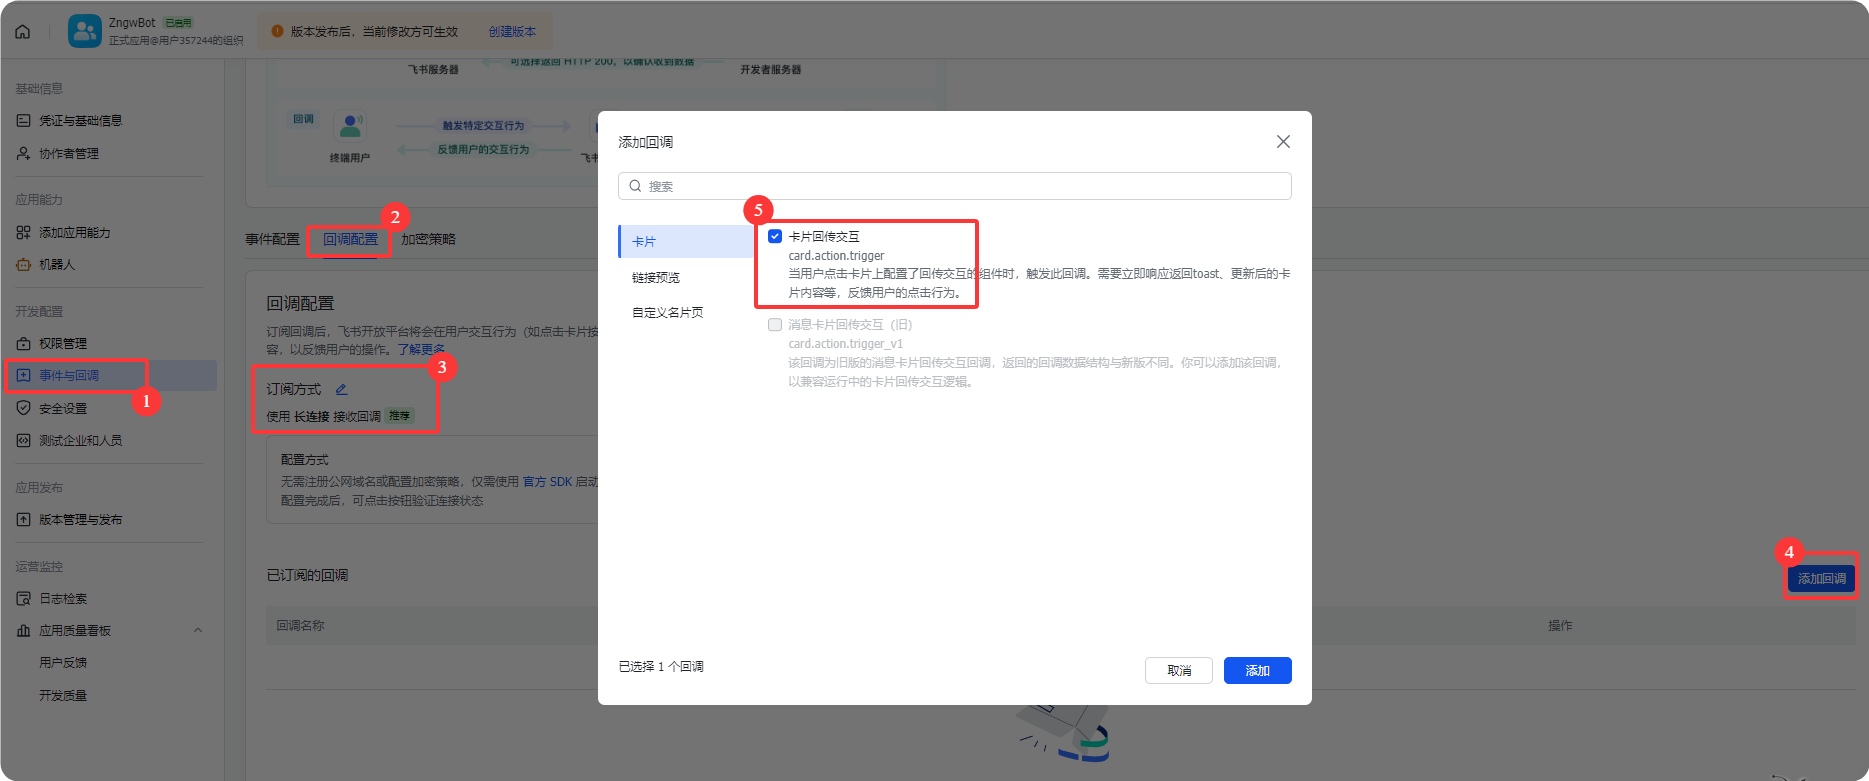Switch to the 事件配置 tab
The image size is (1869, 781).
pyautogui.click(x=272, y=239)
